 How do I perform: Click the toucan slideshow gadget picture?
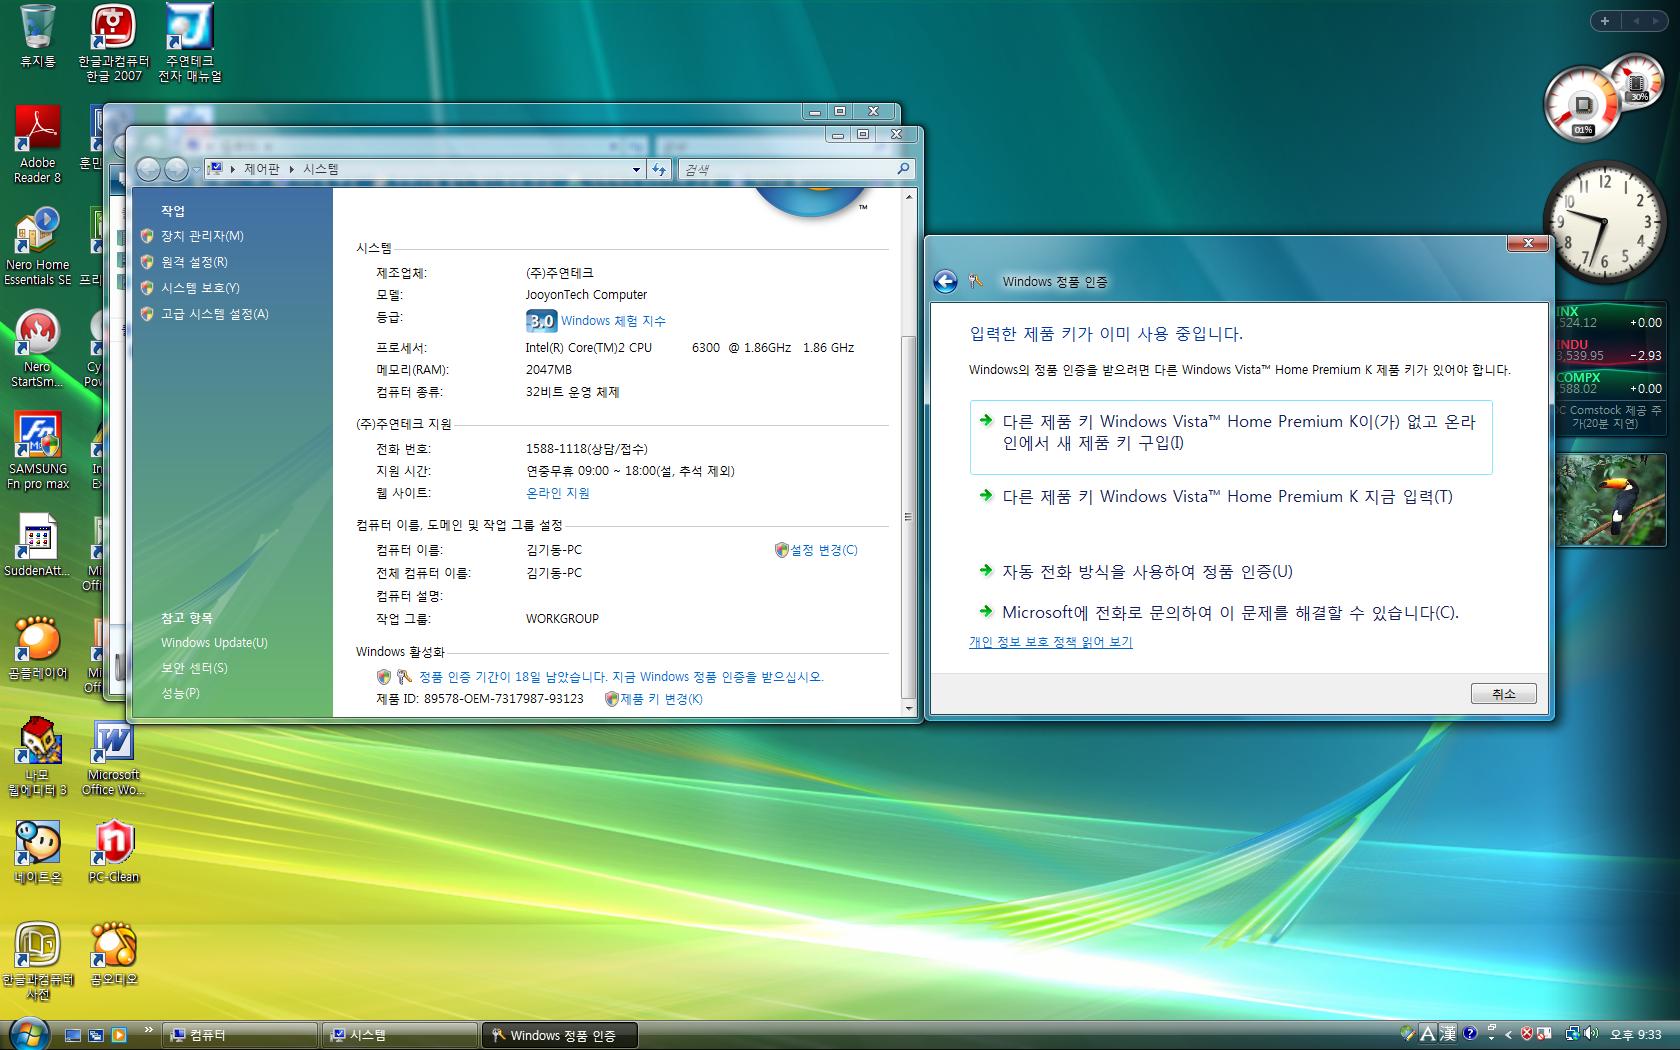tap(1611, 499)
